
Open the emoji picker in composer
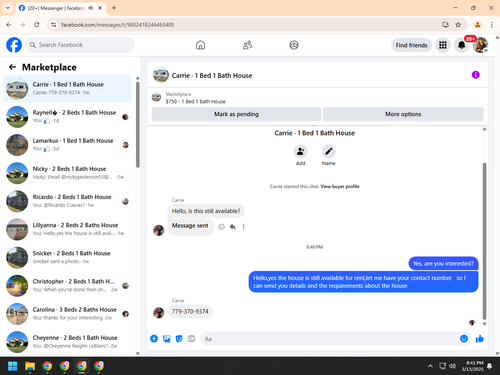click(464, 339)
